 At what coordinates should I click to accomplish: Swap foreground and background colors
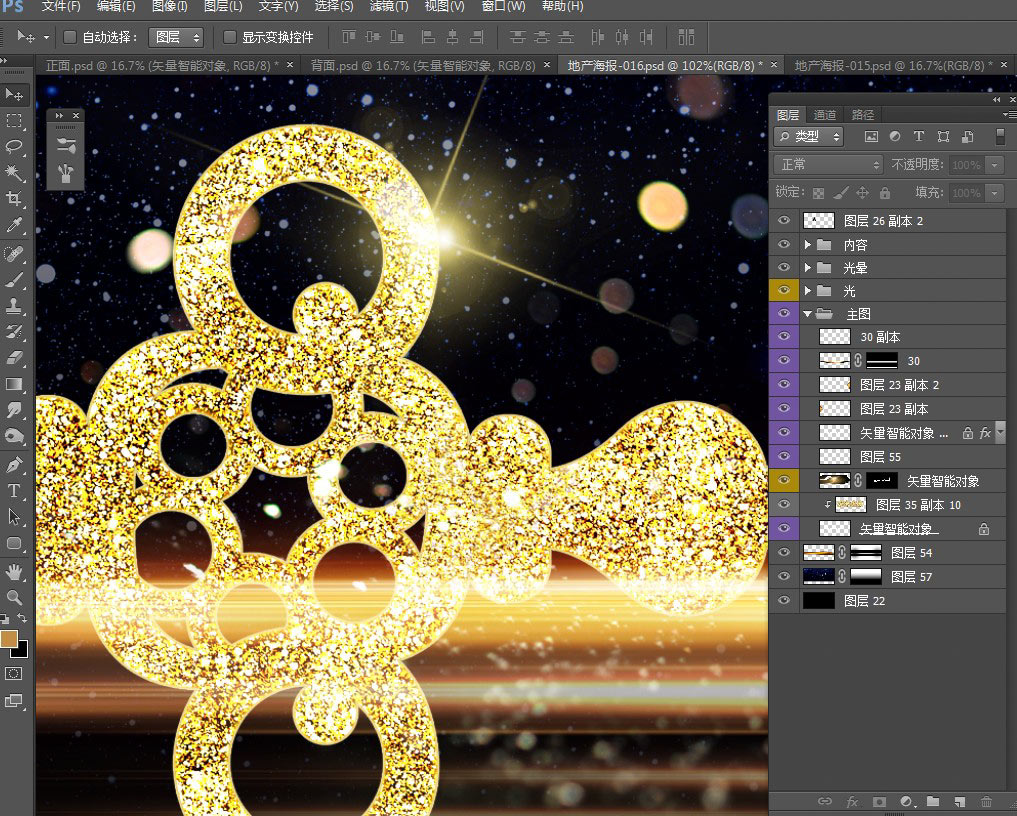pos(22,618)
